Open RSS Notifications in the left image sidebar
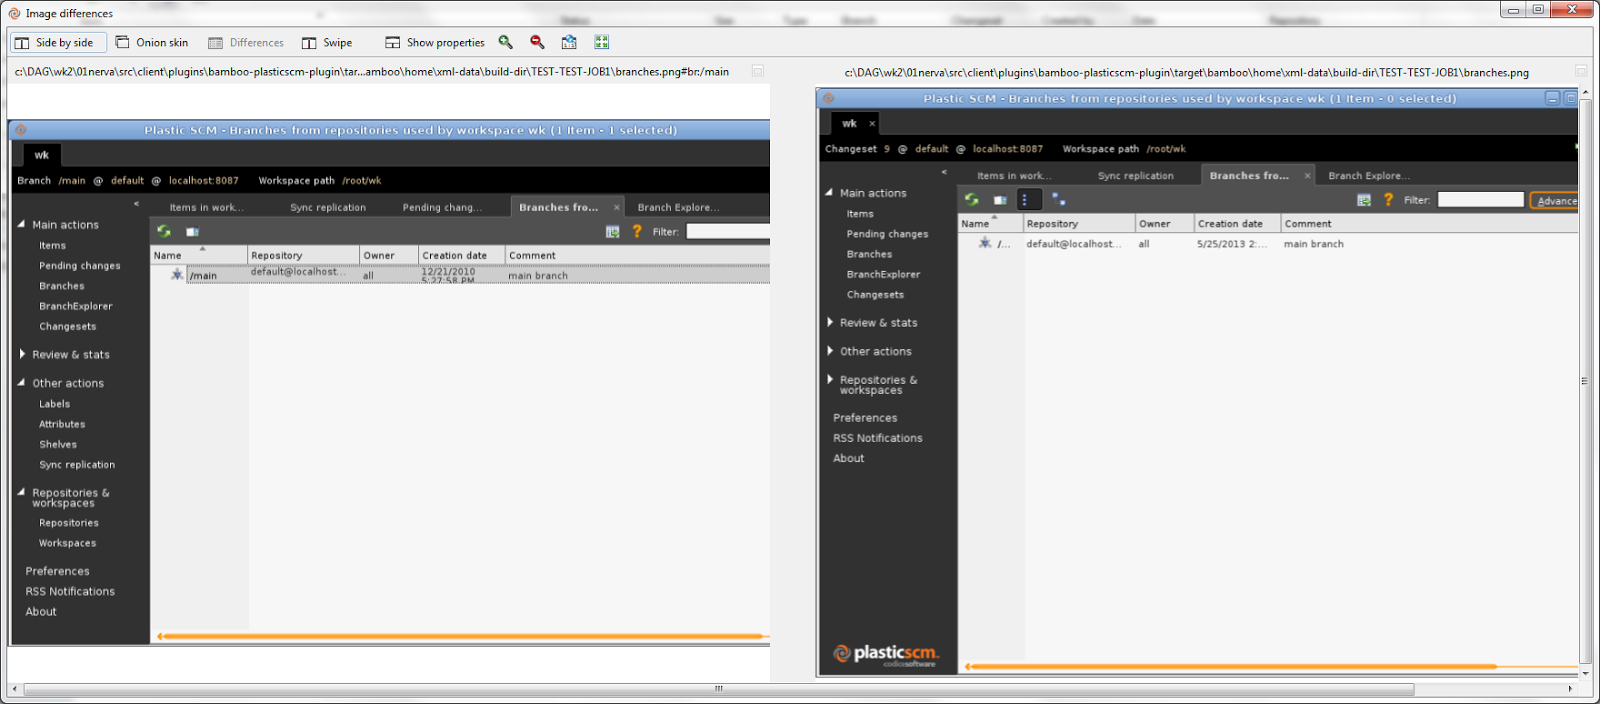Viewport: 1600px width, 704px height. click(70, 591)
